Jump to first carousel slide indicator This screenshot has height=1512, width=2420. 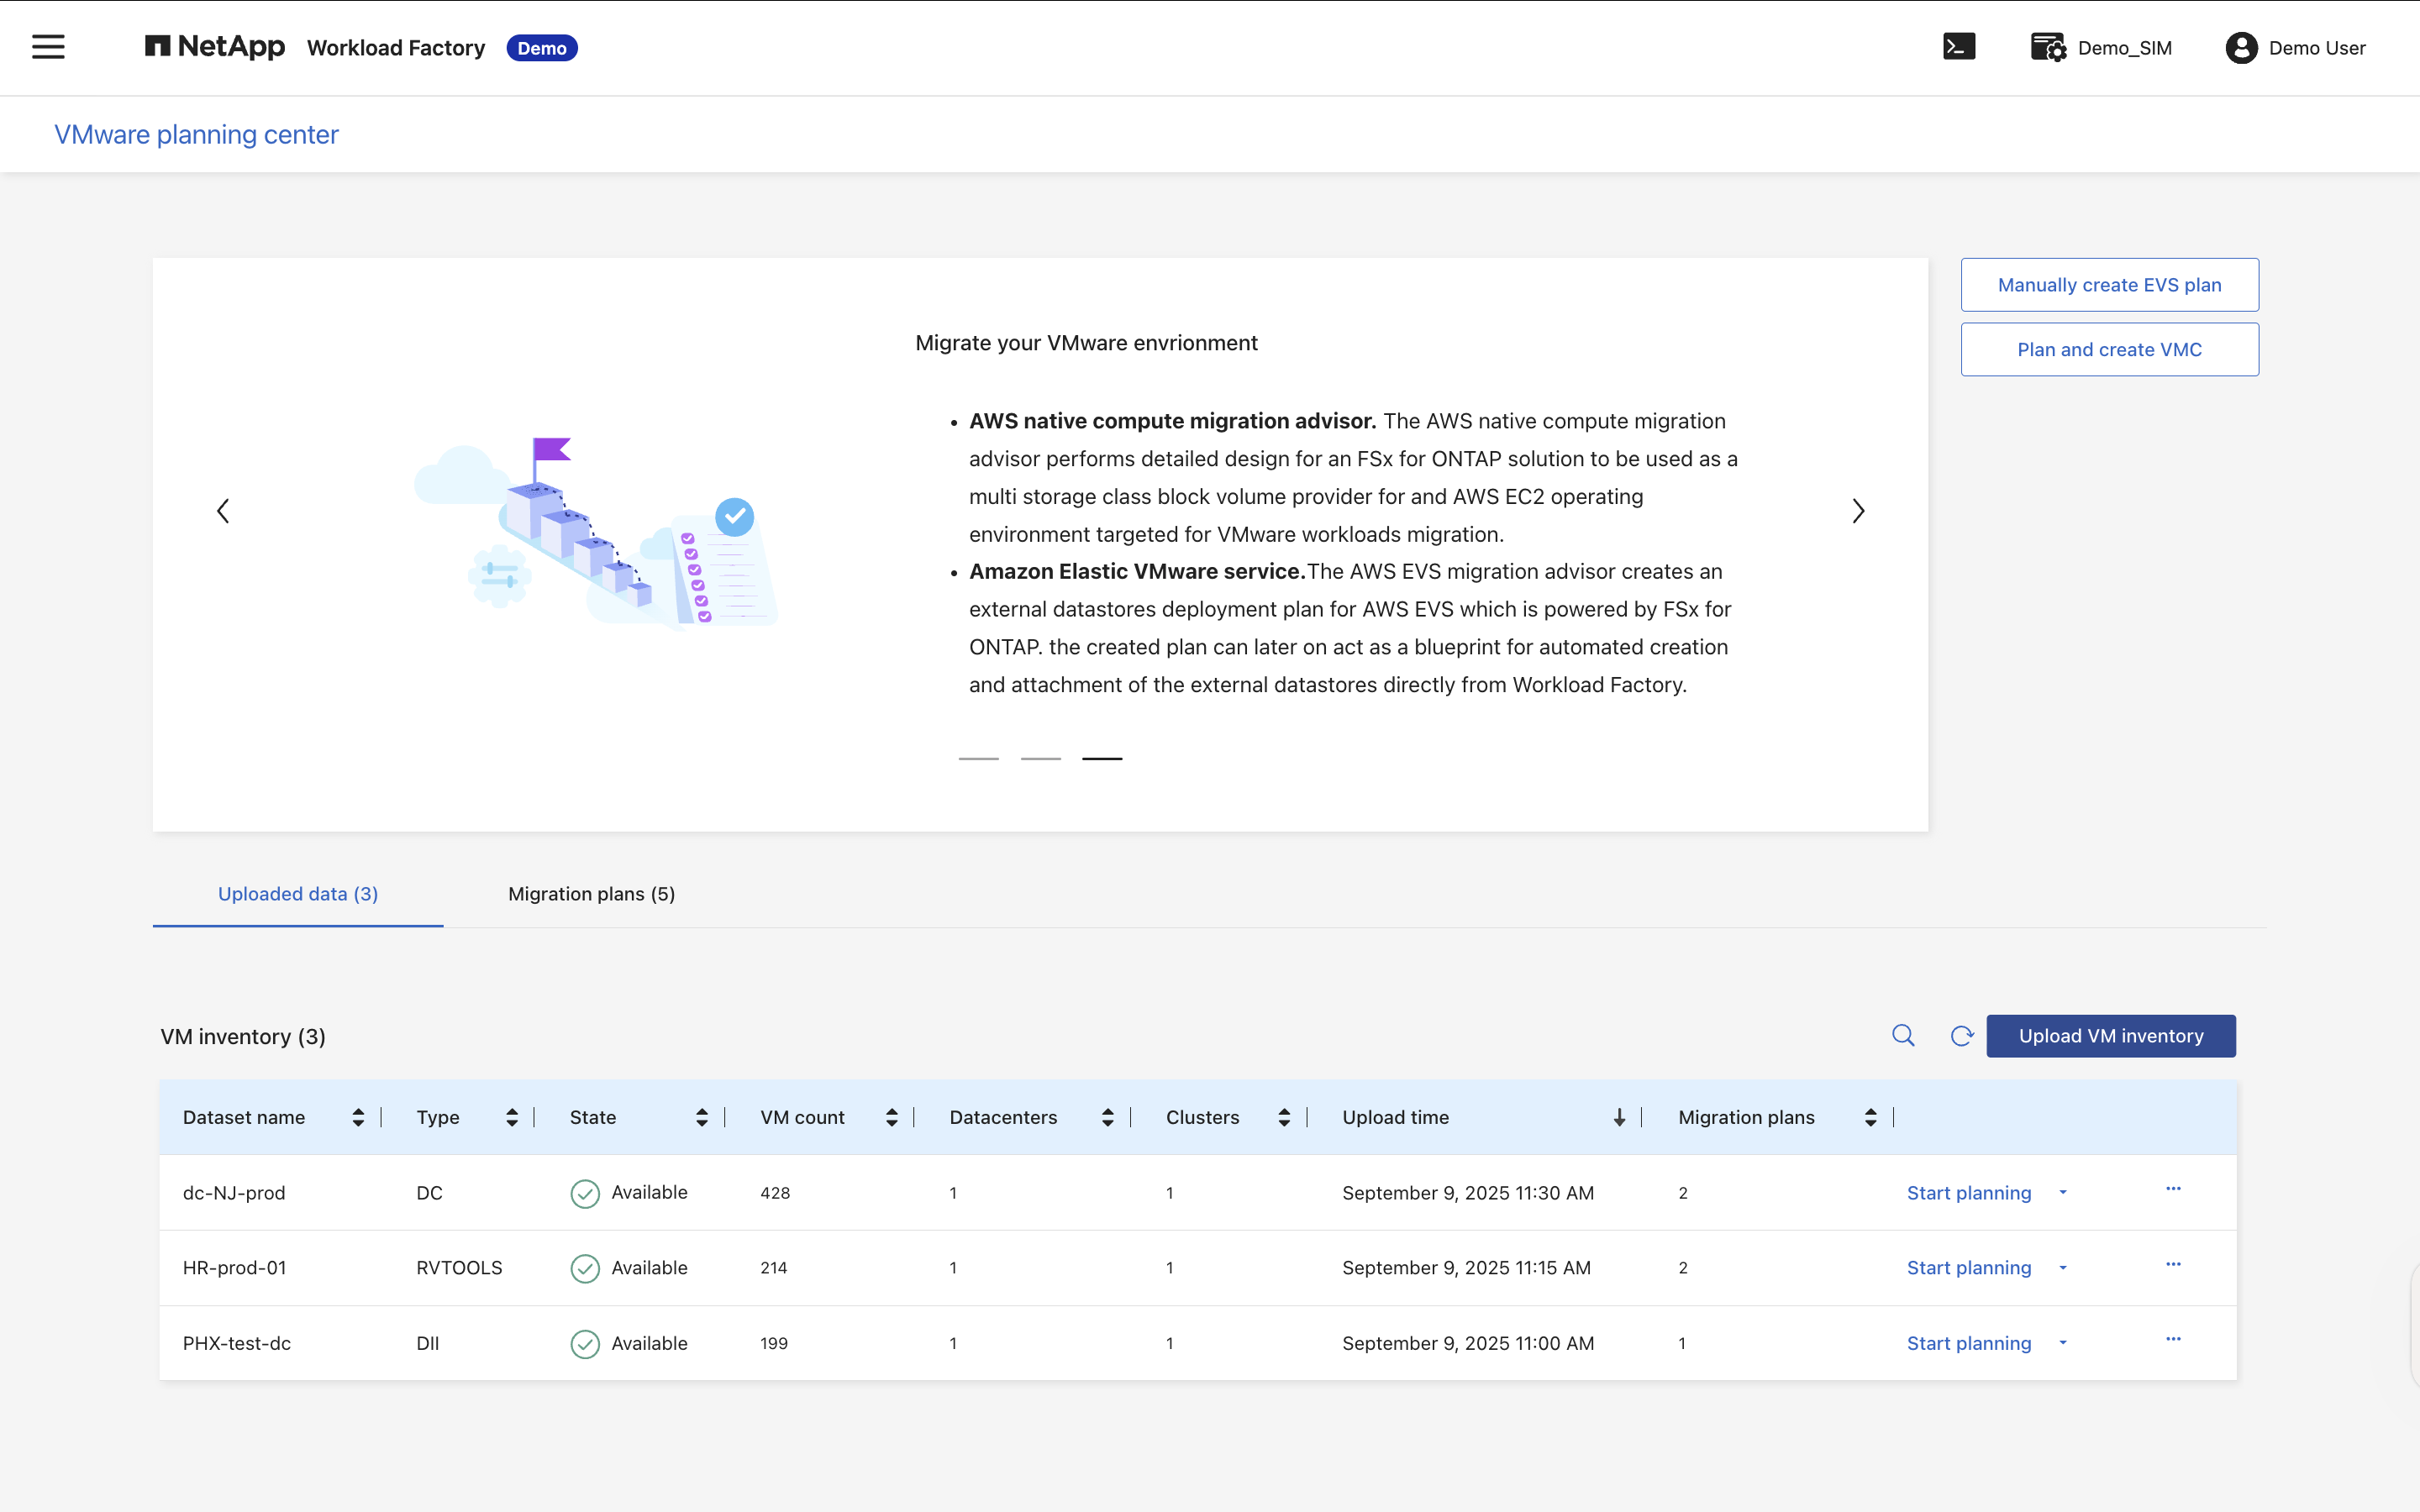tap(978, 758)
